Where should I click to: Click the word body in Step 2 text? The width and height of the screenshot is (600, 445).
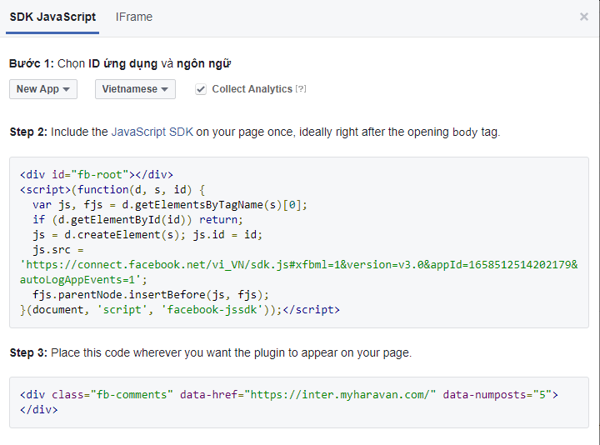467,132
